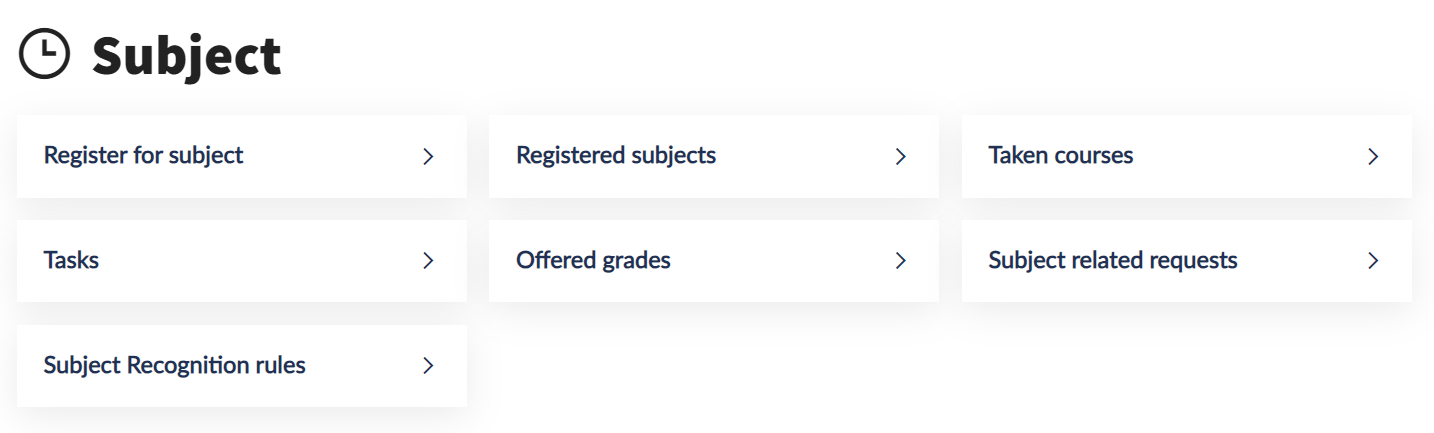This screenshot has height=433, width=1434.
Task: View the Offered grades text label
Action: (x=593, y=261)
